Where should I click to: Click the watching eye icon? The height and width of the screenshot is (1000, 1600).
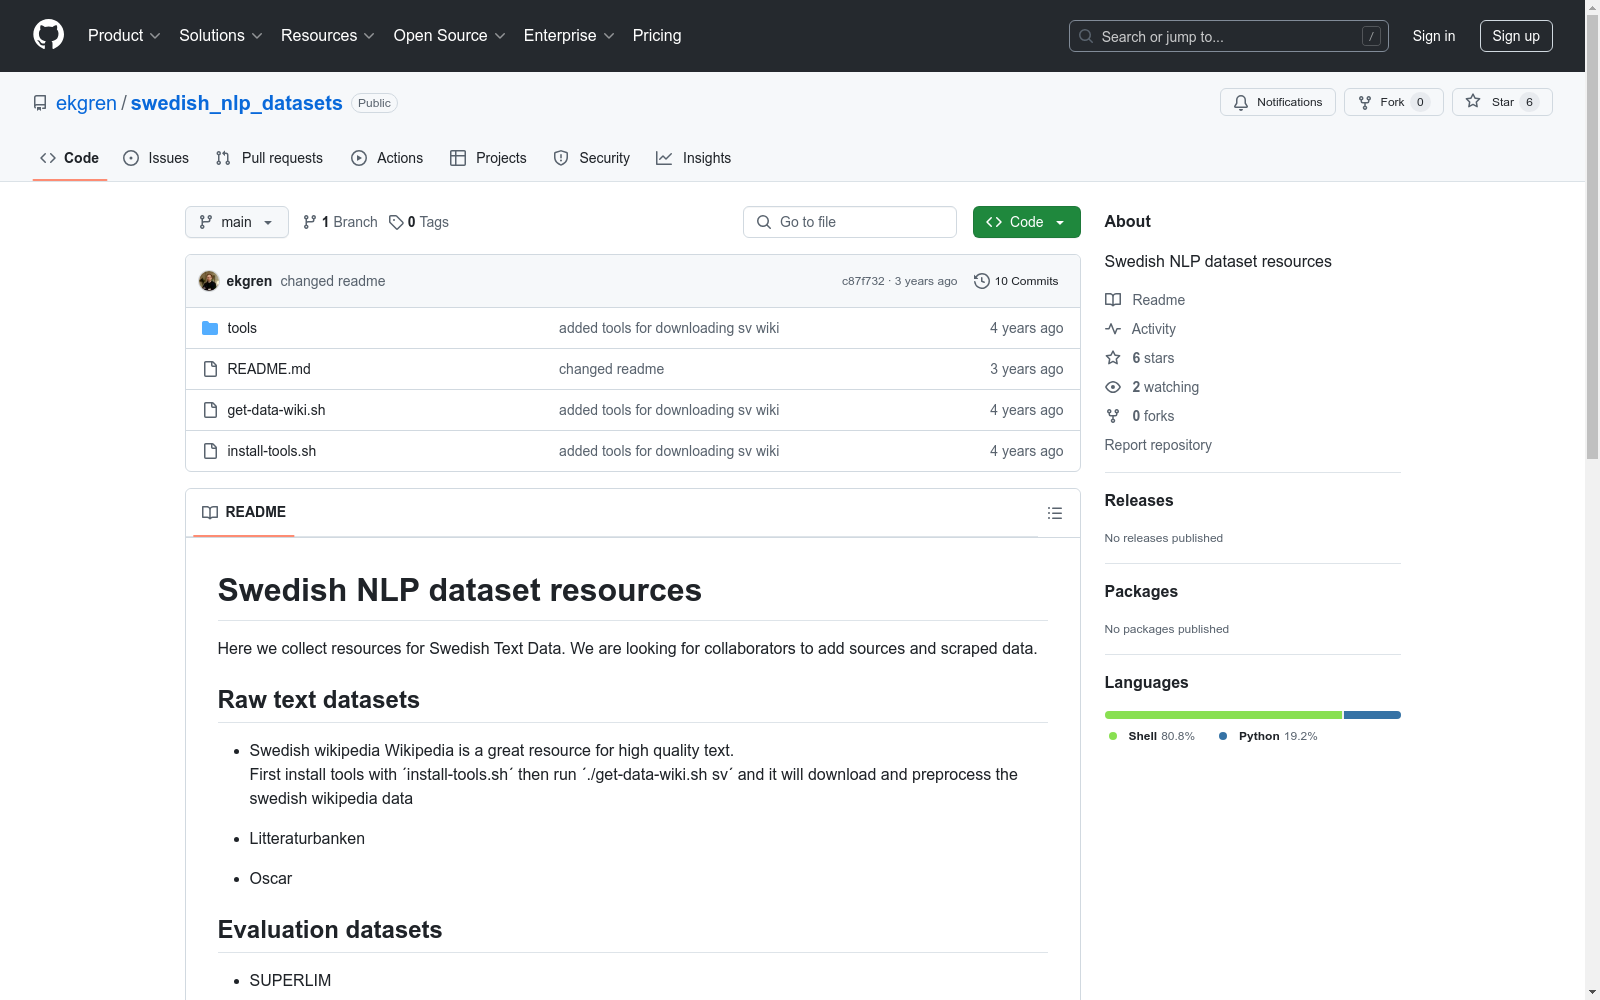pos(1113,387)
